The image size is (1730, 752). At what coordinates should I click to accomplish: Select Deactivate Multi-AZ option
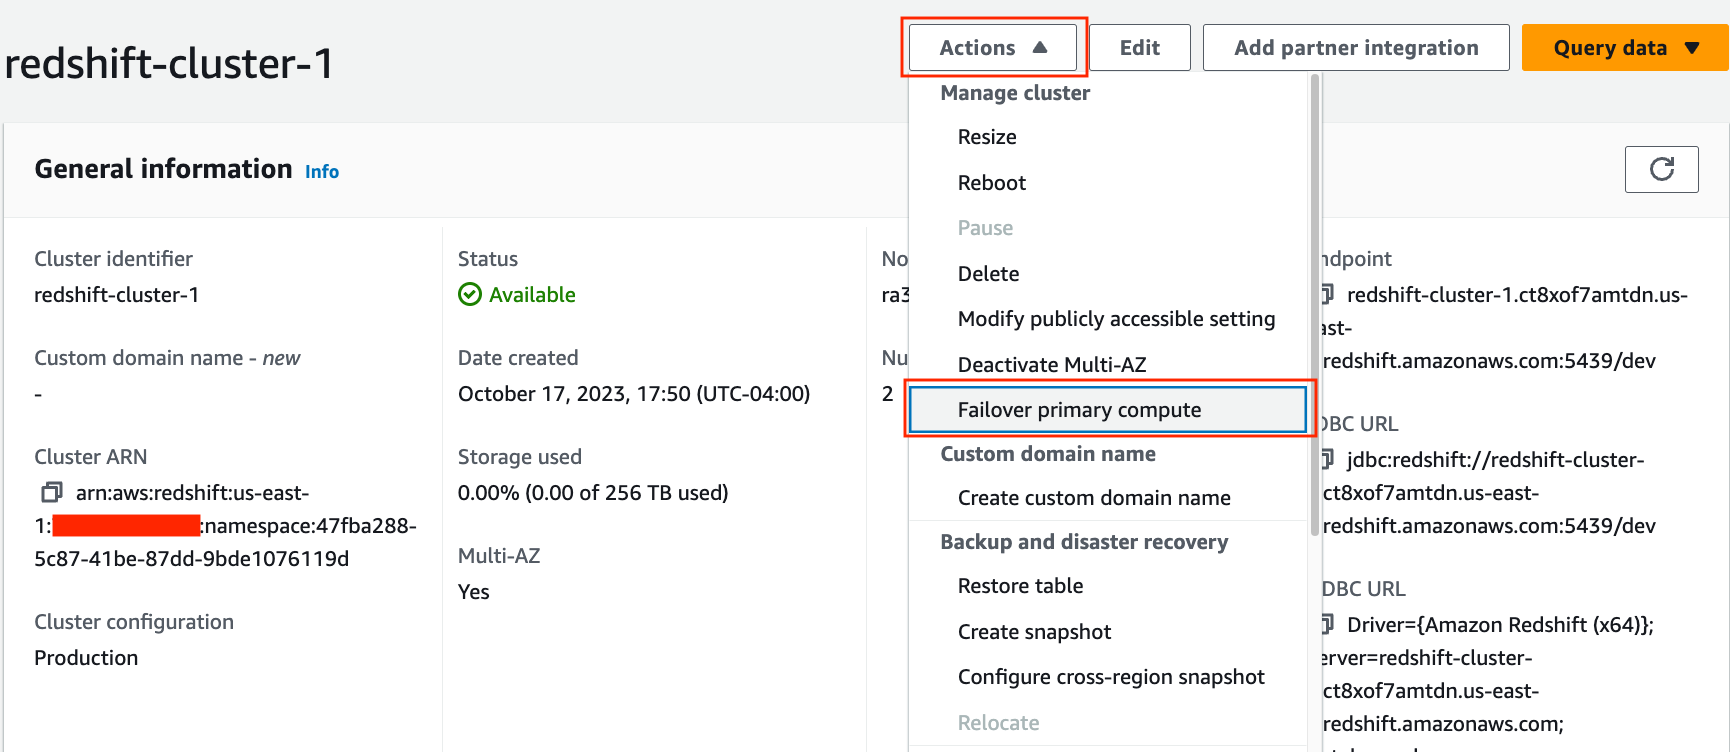tap(1052, 365)
